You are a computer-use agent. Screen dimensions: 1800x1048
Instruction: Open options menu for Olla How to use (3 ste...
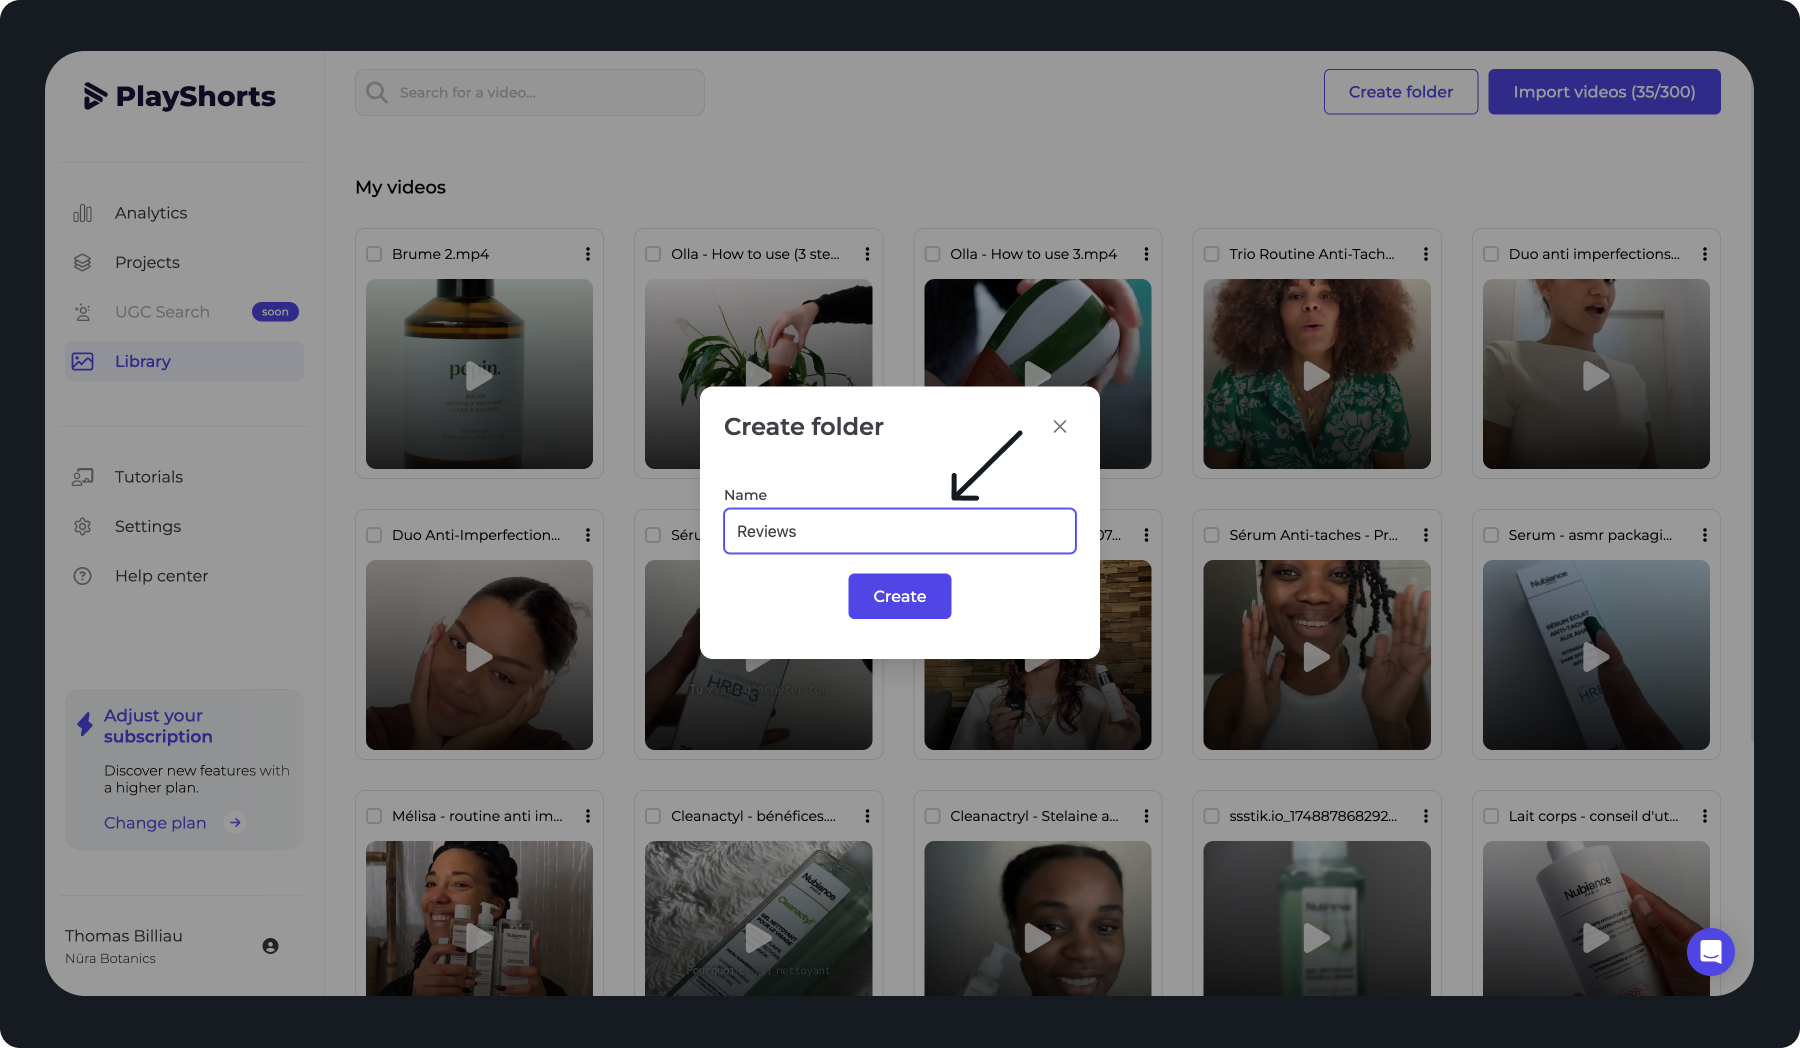click(867, 254)
